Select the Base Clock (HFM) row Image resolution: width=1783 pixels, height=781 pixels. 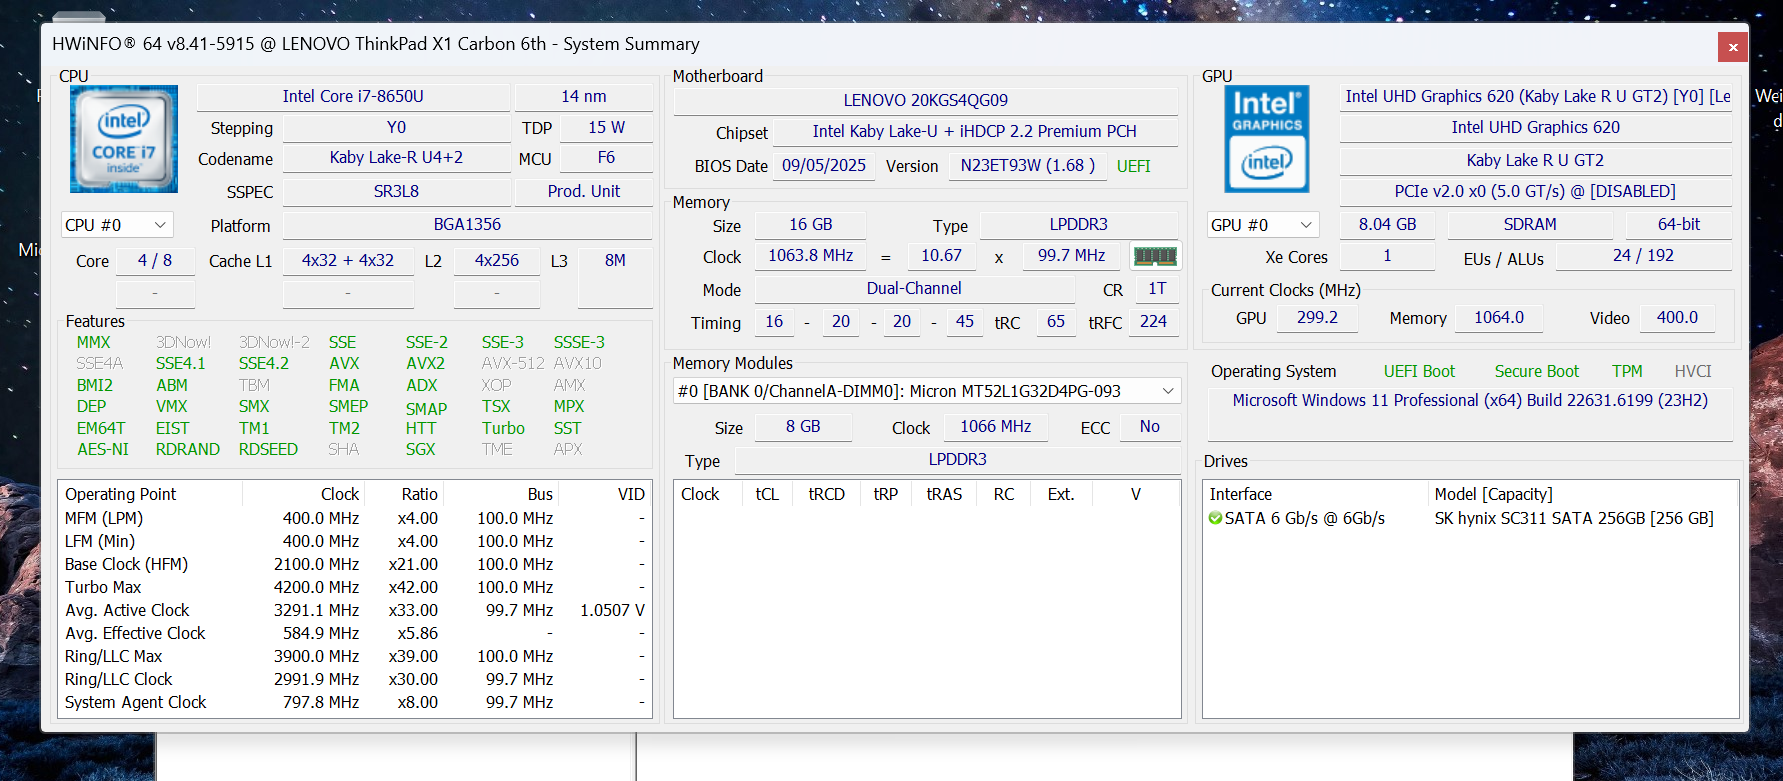(x=355, y=564)
